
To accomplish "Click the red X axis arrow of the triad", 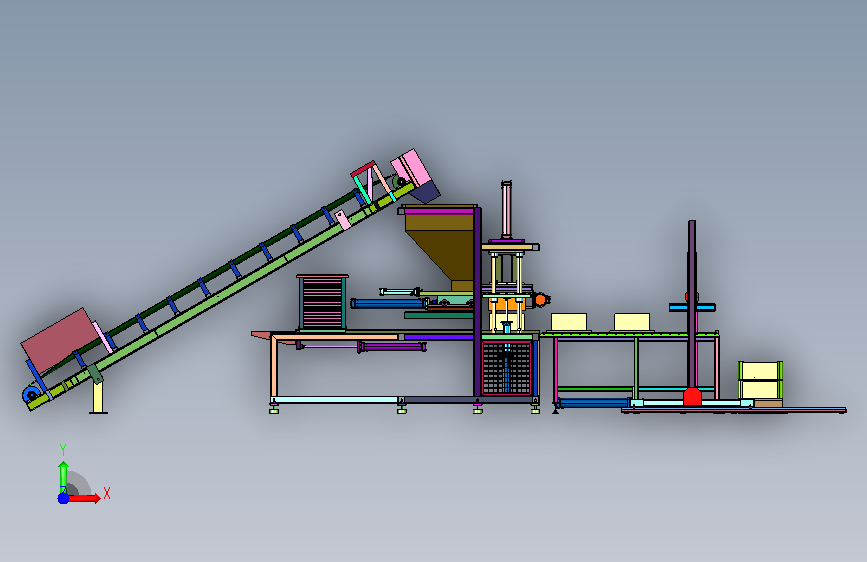I will coord(85,498).
